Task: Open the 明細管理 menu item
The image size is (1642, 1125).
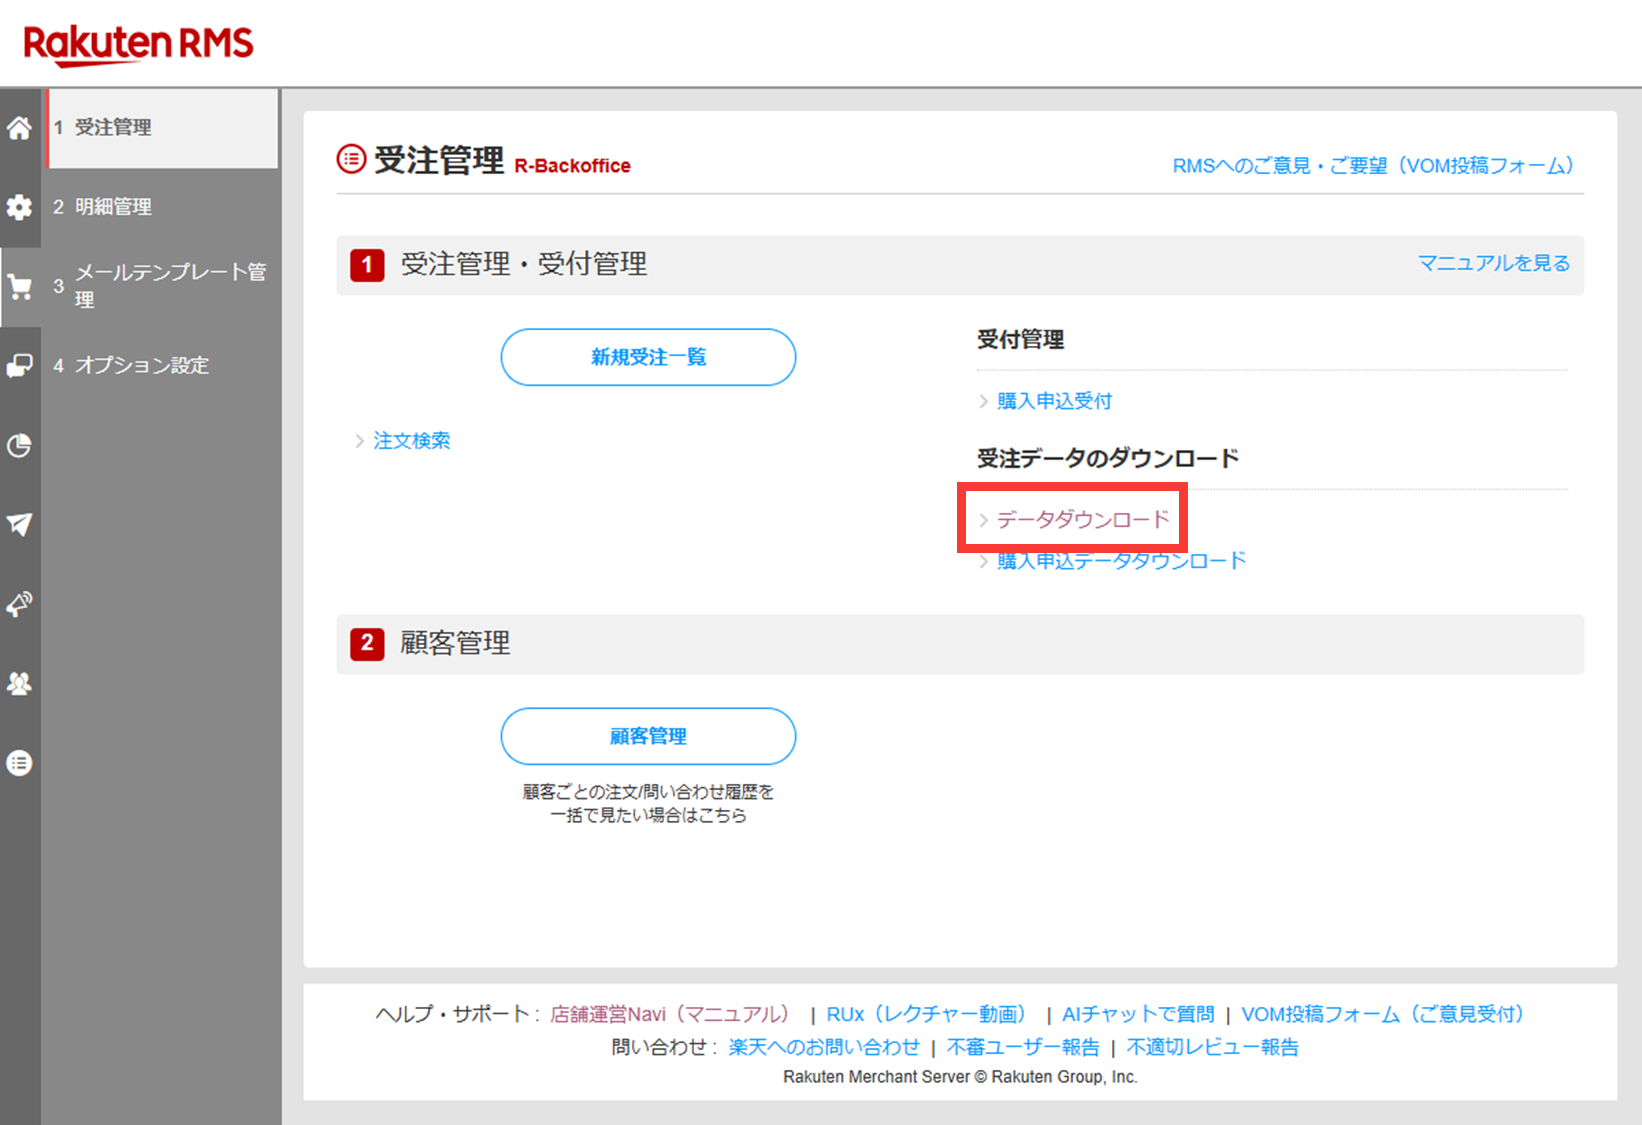Action: tap(113, 207)
